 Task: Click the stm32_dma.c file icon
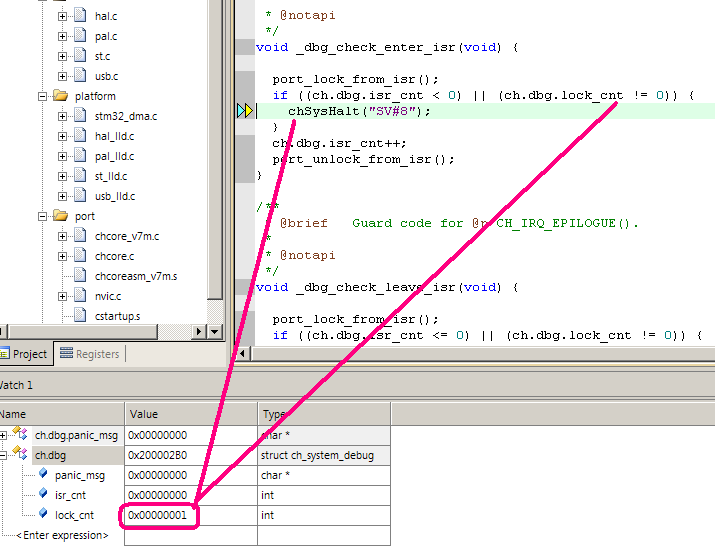[80, 115]
